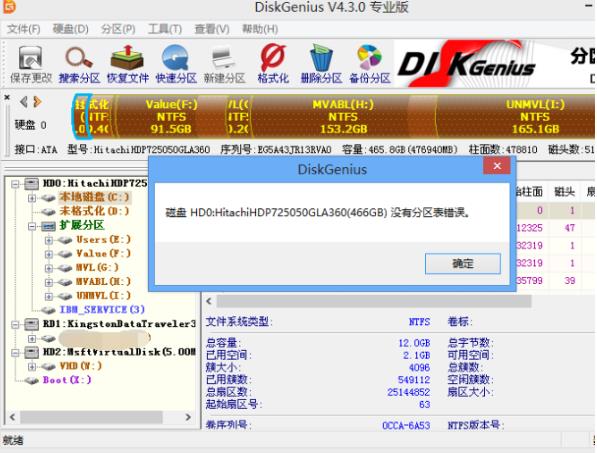Click the volume serial 0CCA-6A53 value

(x=406, y=426)
